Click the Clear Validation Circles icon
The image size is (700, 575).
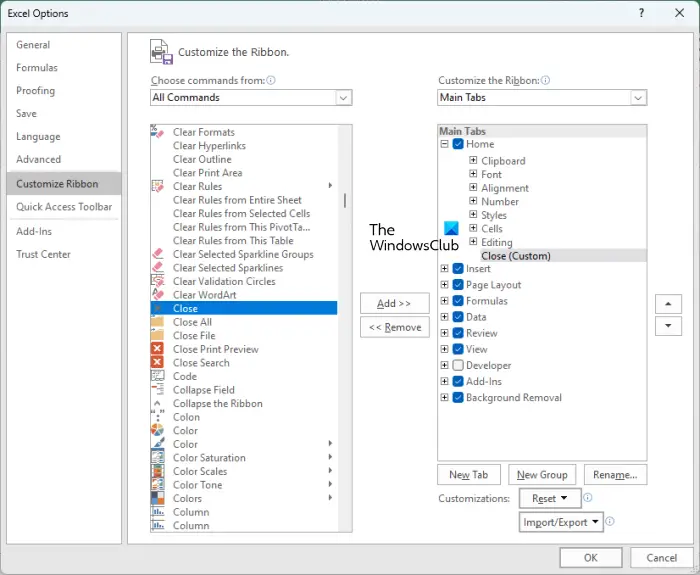tap(157, 281)
